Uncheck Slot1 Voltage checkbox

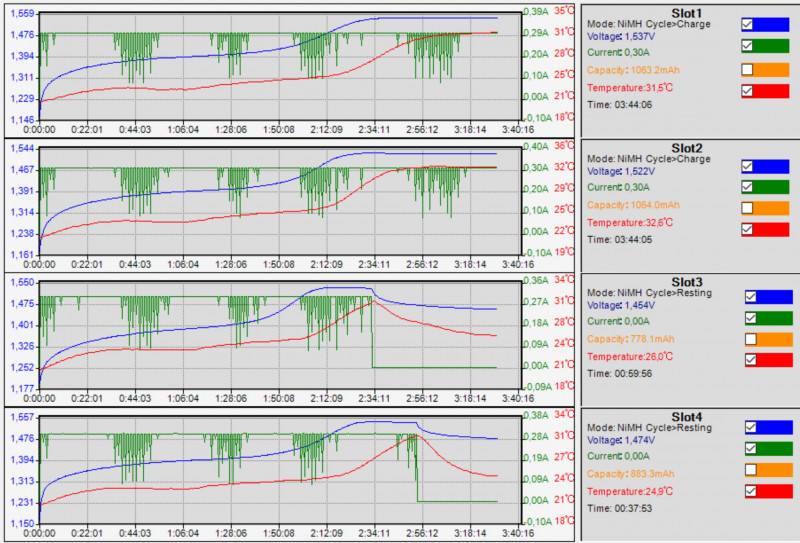[747, 23]
